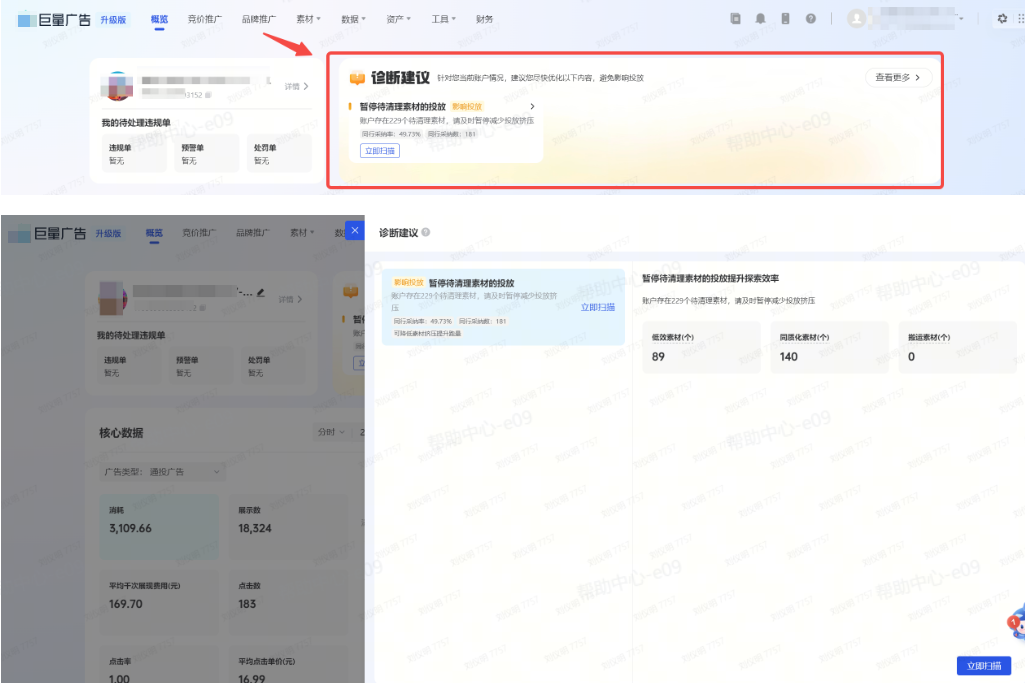
Task: Click the 升级版 badge in the top page
Action: tap(113, 20)
